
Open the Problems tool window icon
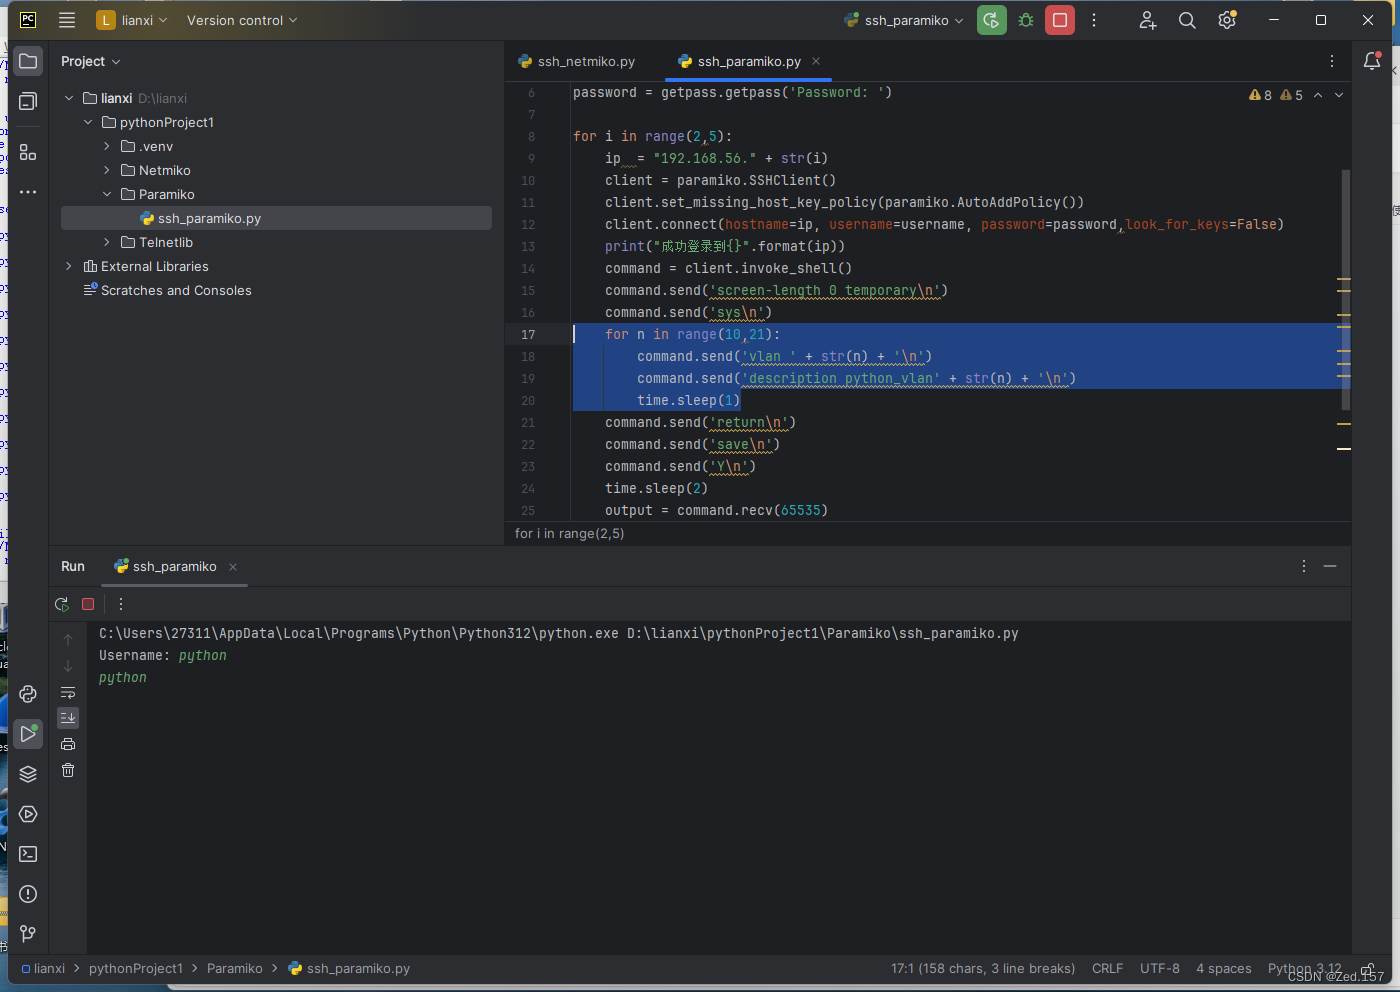pos(27,893)
